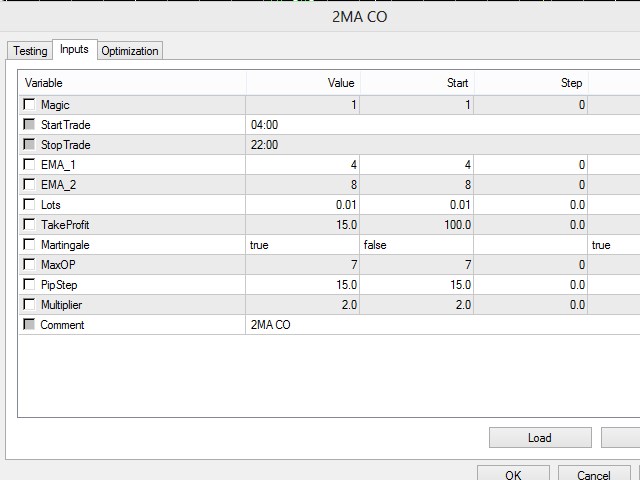Select the Lots start cell 0.01
This screenshot has height=480, width=640.
(x=417, y=205)
